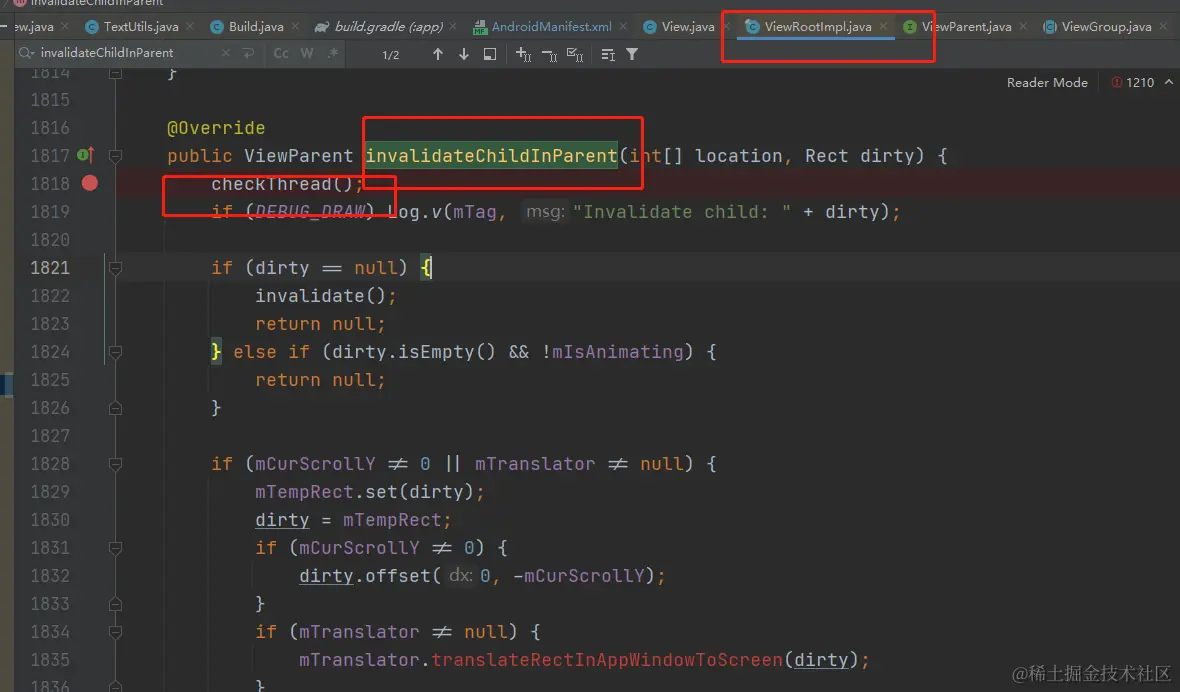Close the AndroidManifest.xml tab
Viewport: 1180px width, 692px height.
pyautogui.click(x=623, y=26)
